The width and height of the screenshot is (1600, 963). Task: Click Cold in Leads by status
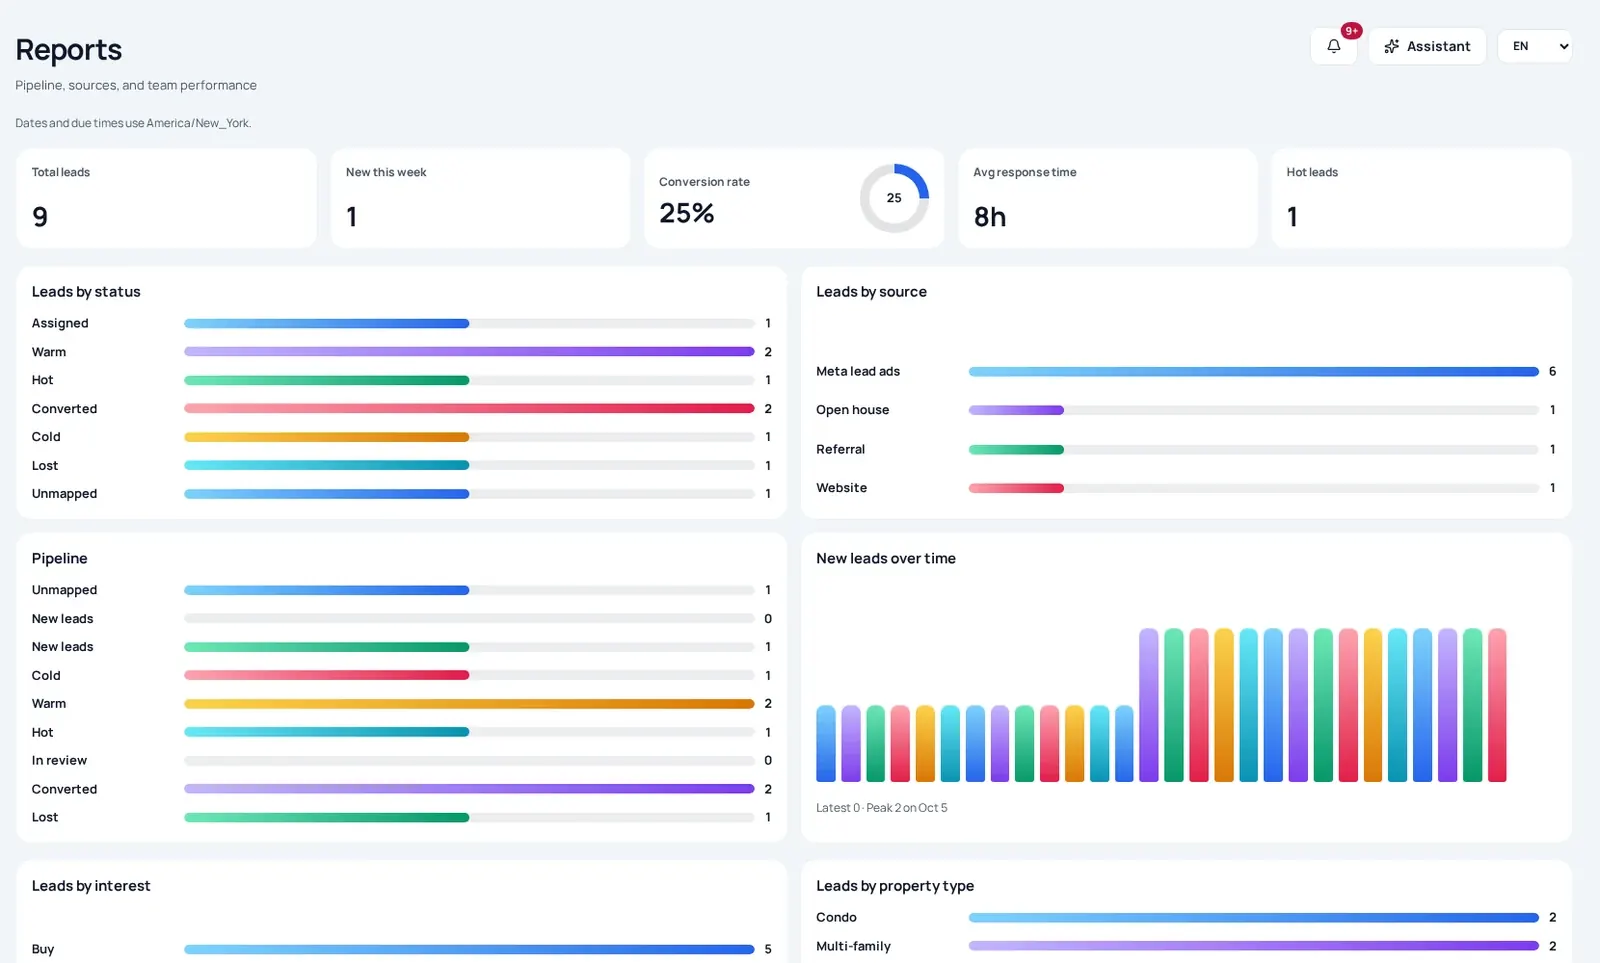point(46,437)
